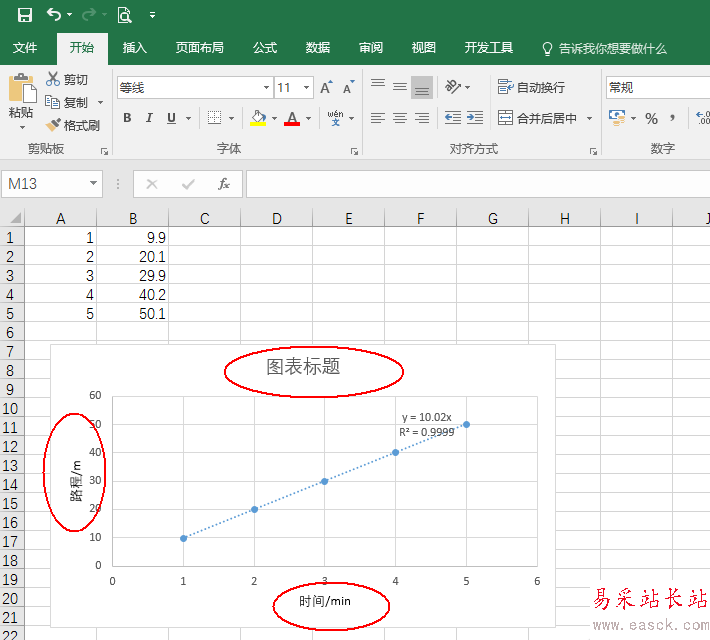Toggle Underline formatting
Screen dimensions: 710x640
171,118
